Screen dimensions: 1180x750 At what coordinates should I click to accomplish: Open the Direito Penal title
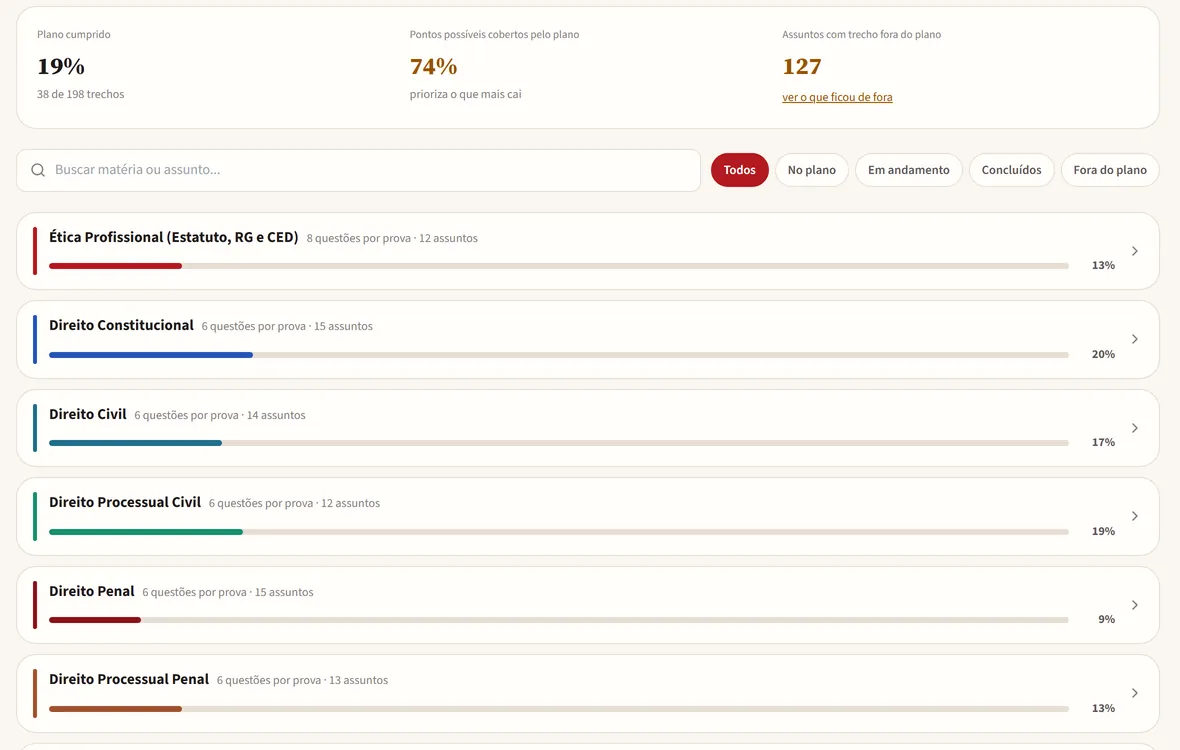coord(92,591)
